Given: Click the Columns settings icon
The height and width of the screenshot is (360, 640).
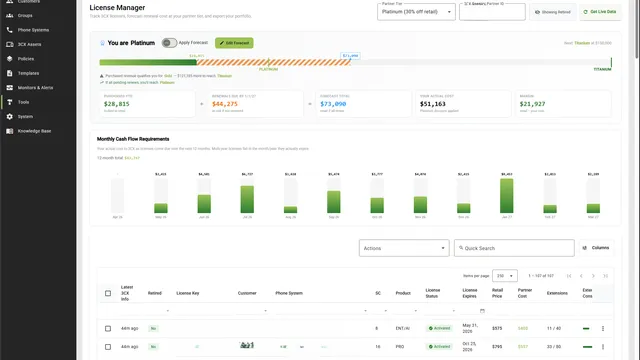Looking at the screenshot, I should point(584,248).
